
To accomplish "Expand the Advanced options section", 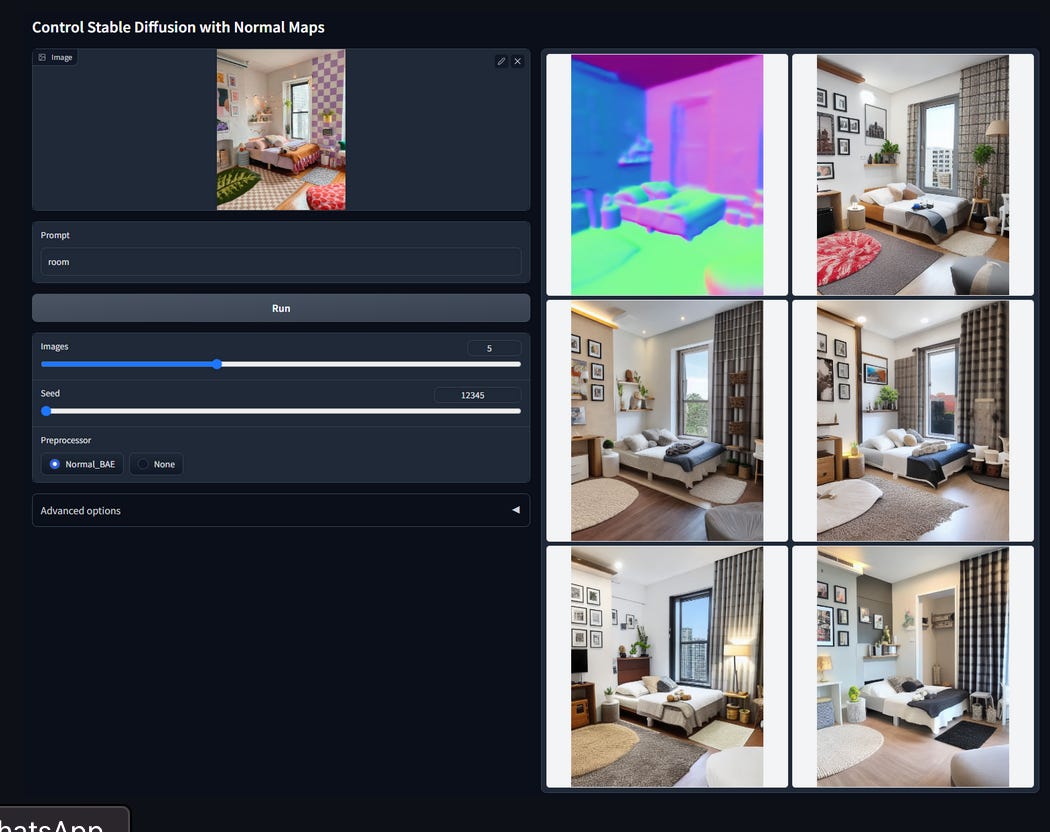I will point(281,510).
